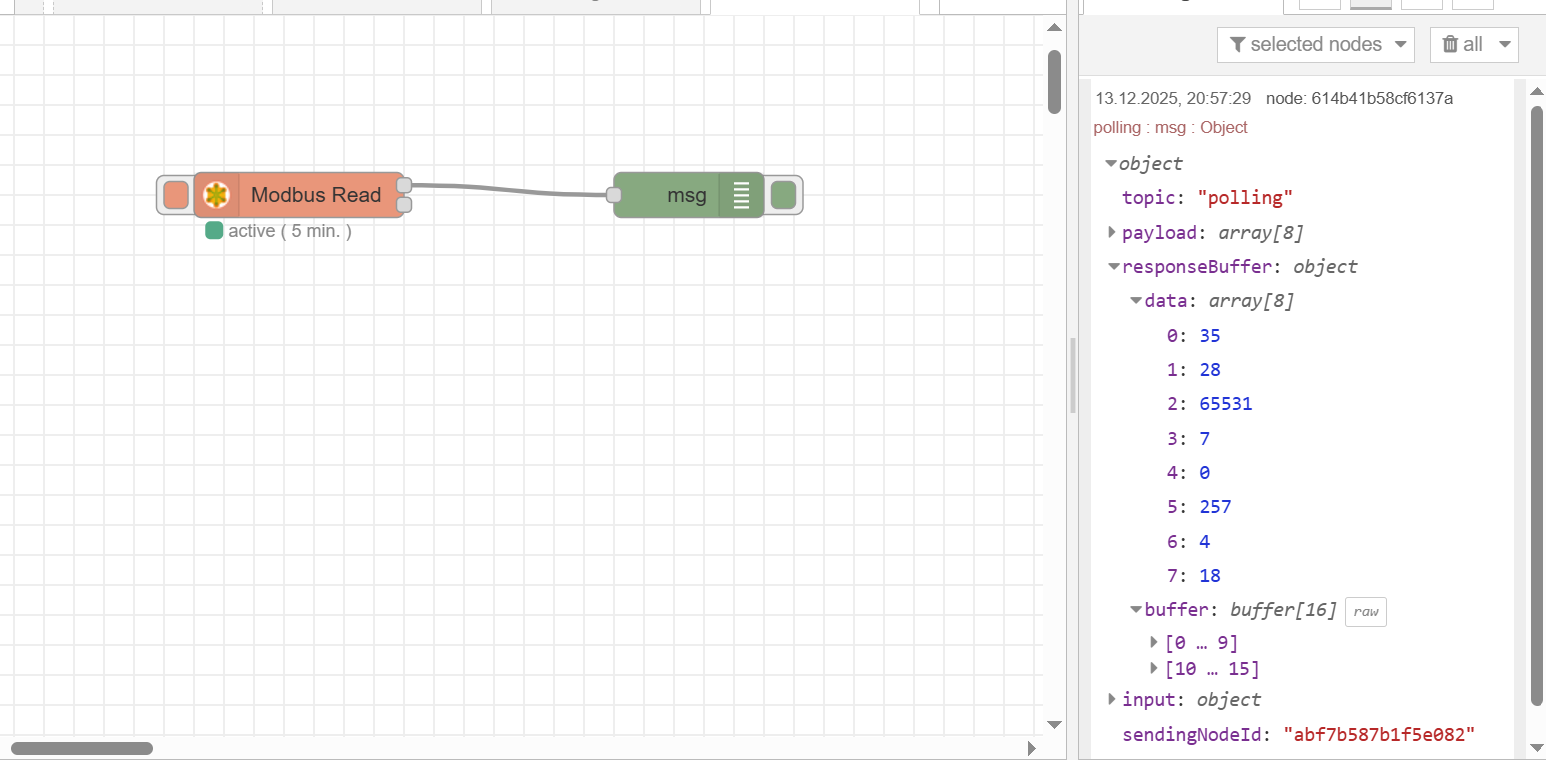Open the clear 'all' dropdown arrow
Image resolution: width=1546 pixels, height=760 pixels.
[1504, 44]
